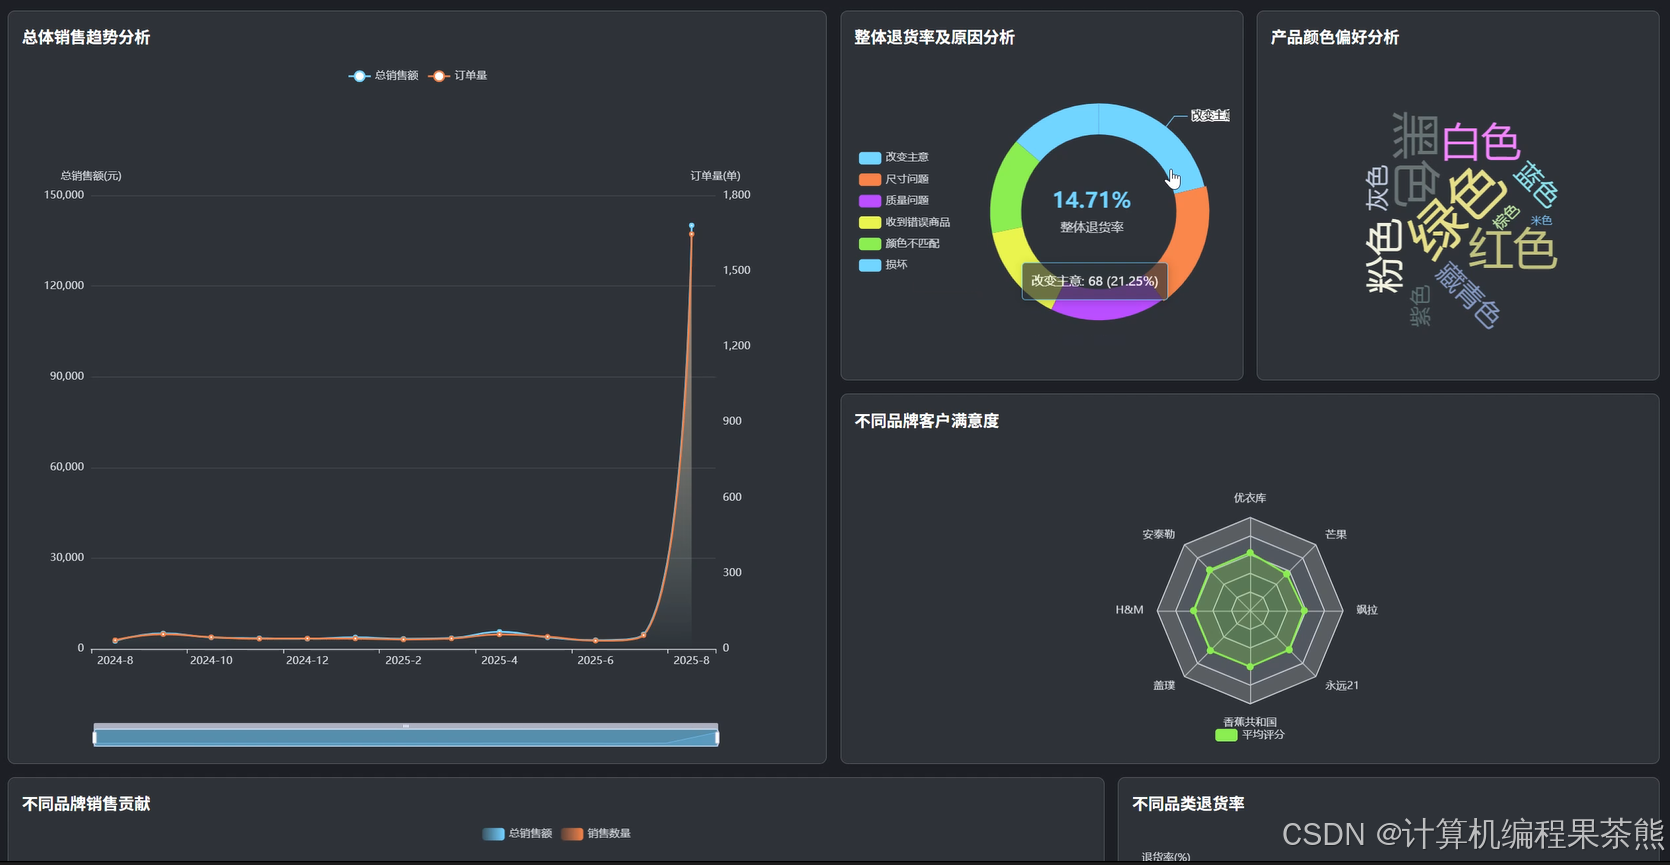Click the 永远21 radar axis label
Viewport: 1670px width, 865px height.
(1342, 686)
